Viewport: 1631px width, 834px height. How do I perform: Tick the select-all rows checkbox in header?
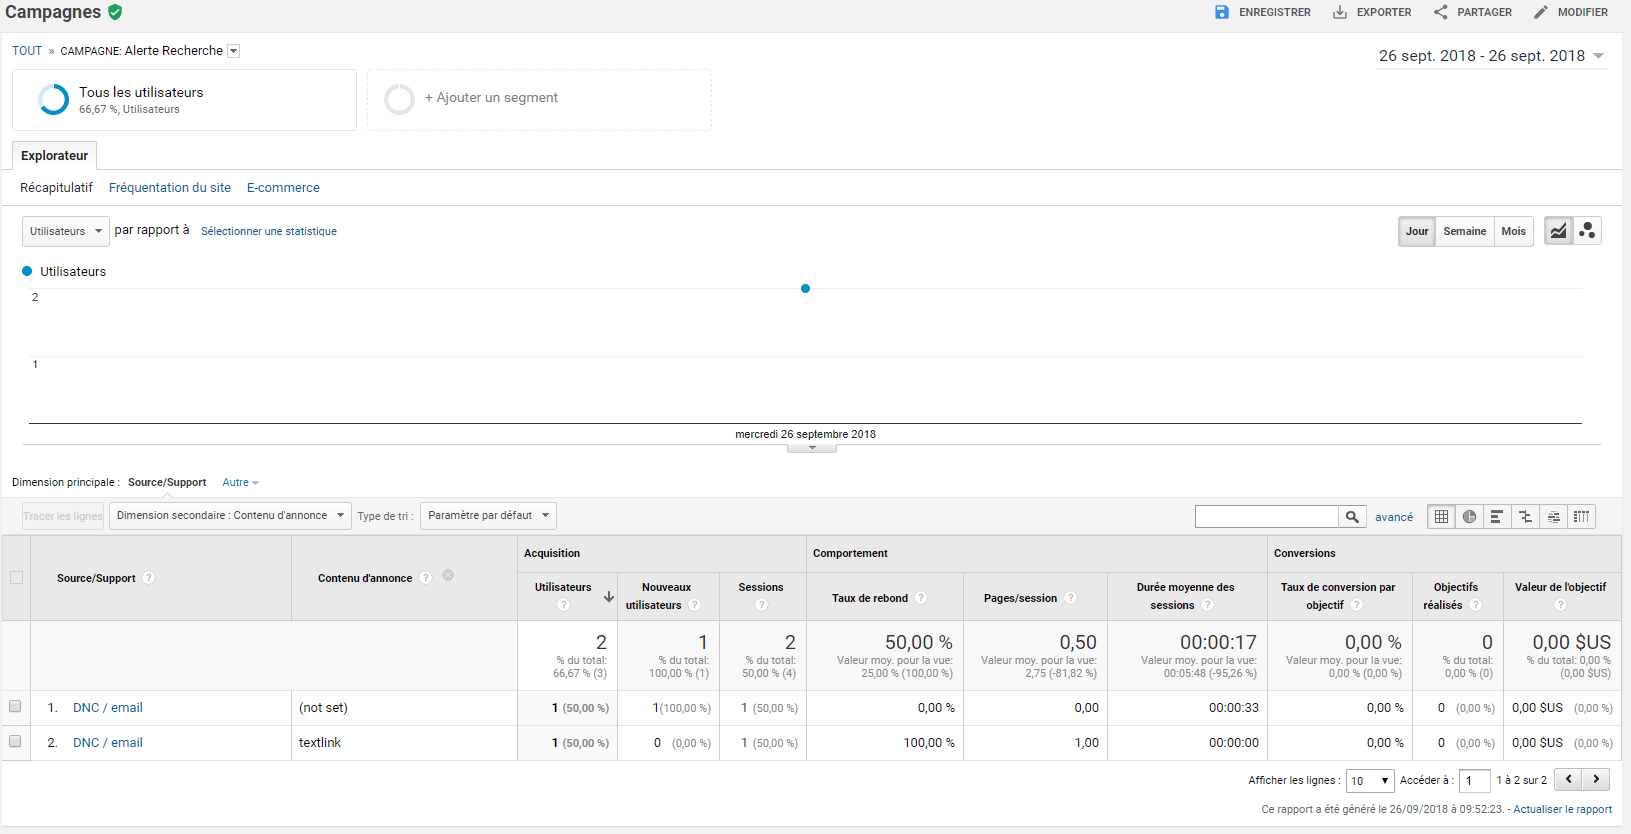tap(16, 577)
